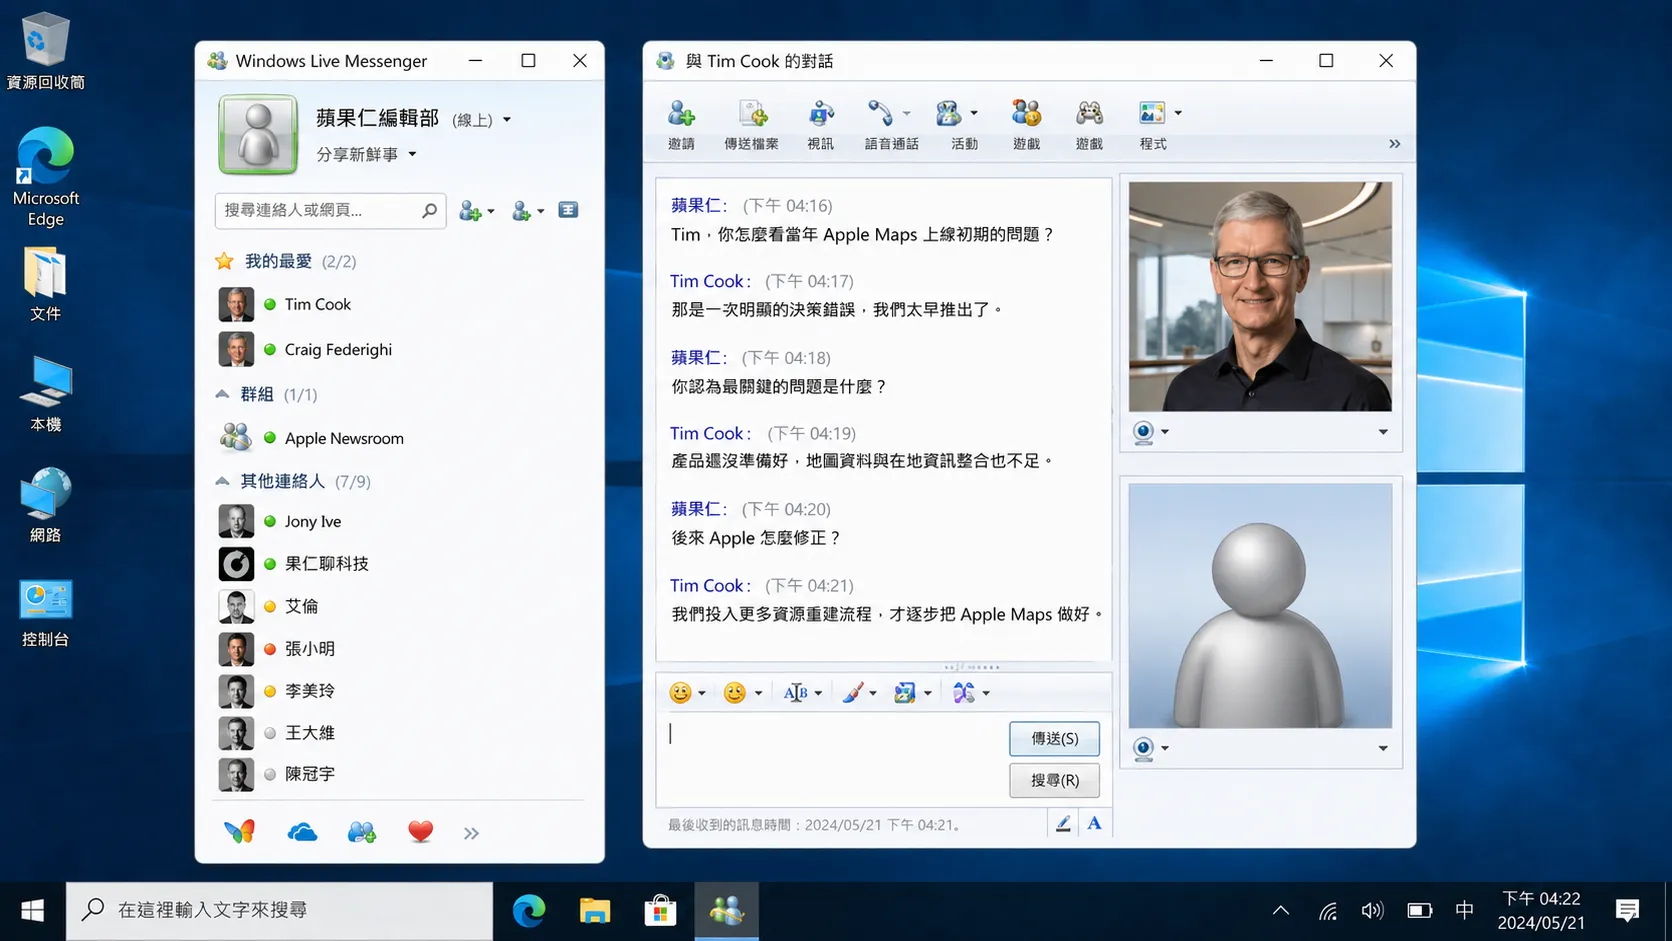Open the background image picker

coord(905,693)
